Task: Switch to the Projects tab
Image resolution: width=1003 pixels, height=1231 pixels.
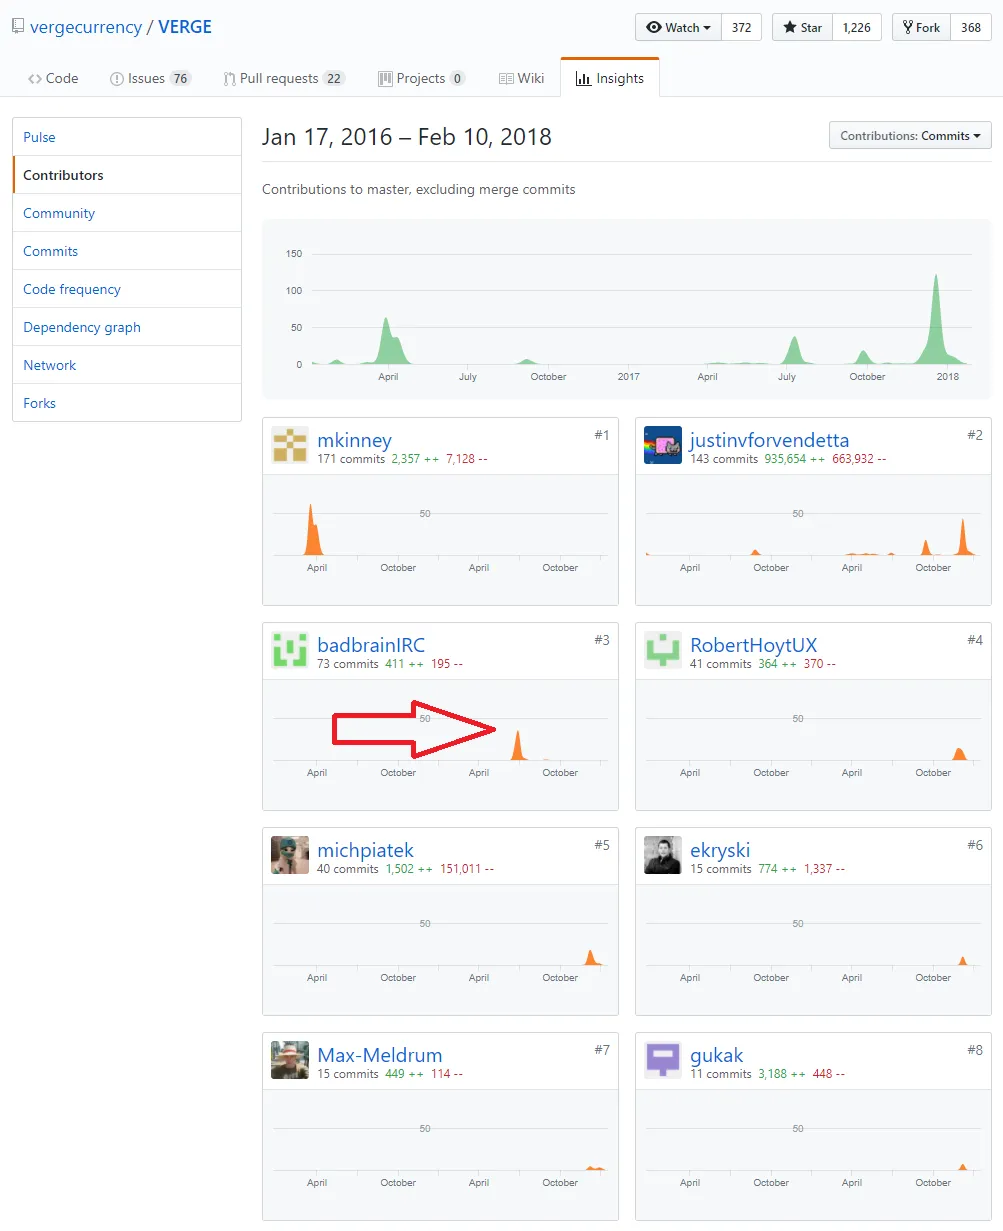Action: pyautogui.click(x=421, y=78)
